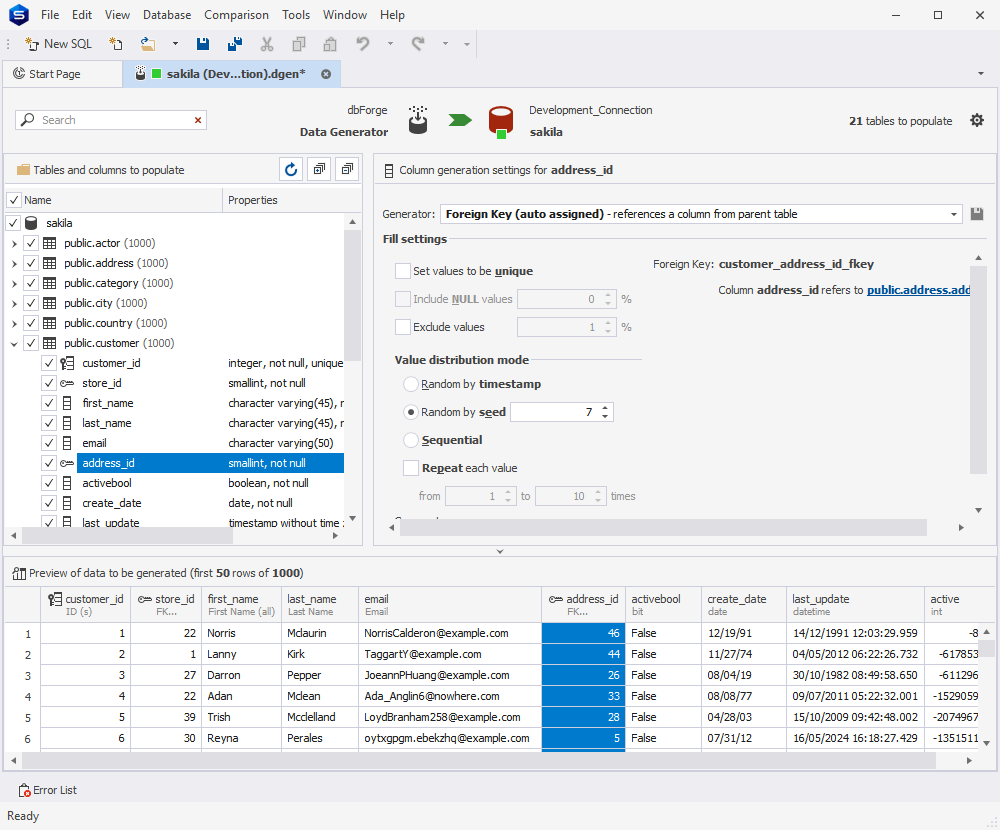Expand the public.city table node
Image resolution: width=1000 pixels, height=830 pixels.
pos(14,303)
